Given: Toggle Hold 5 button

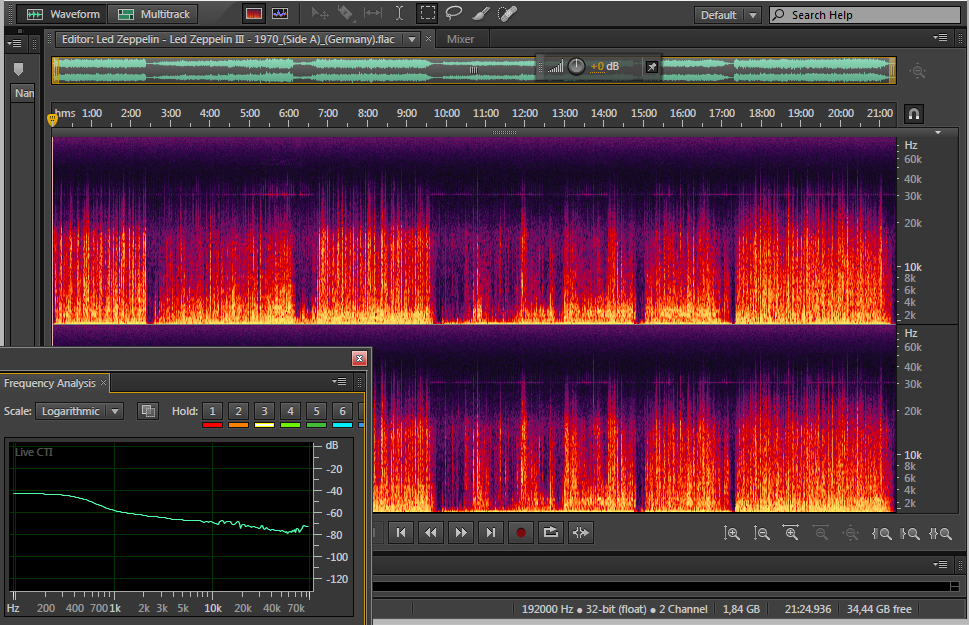Looking at the screenshot, I should click(316, 411).
